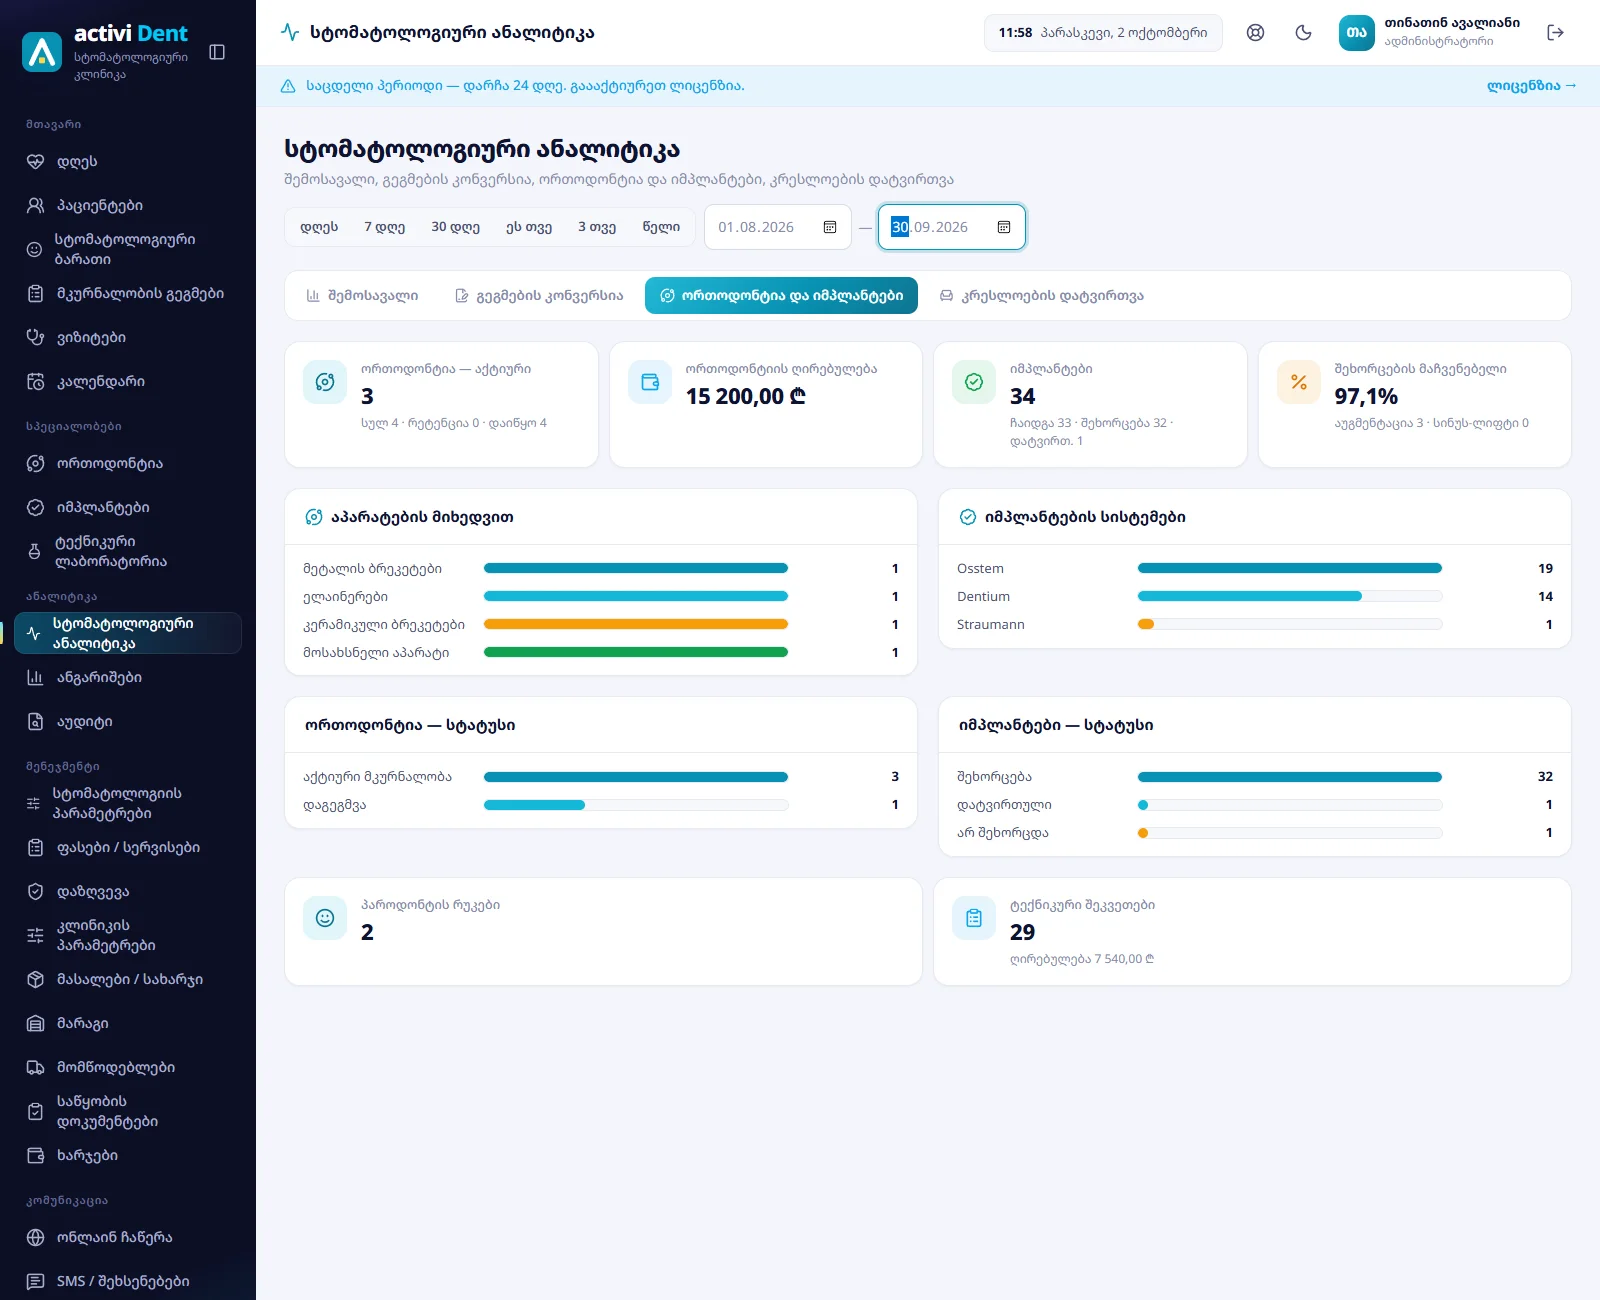This screenshot has height=1300, width=1600.
Task: Switch to the კრესლოების დატვირთვა tab
Action: pos(1042,295)
